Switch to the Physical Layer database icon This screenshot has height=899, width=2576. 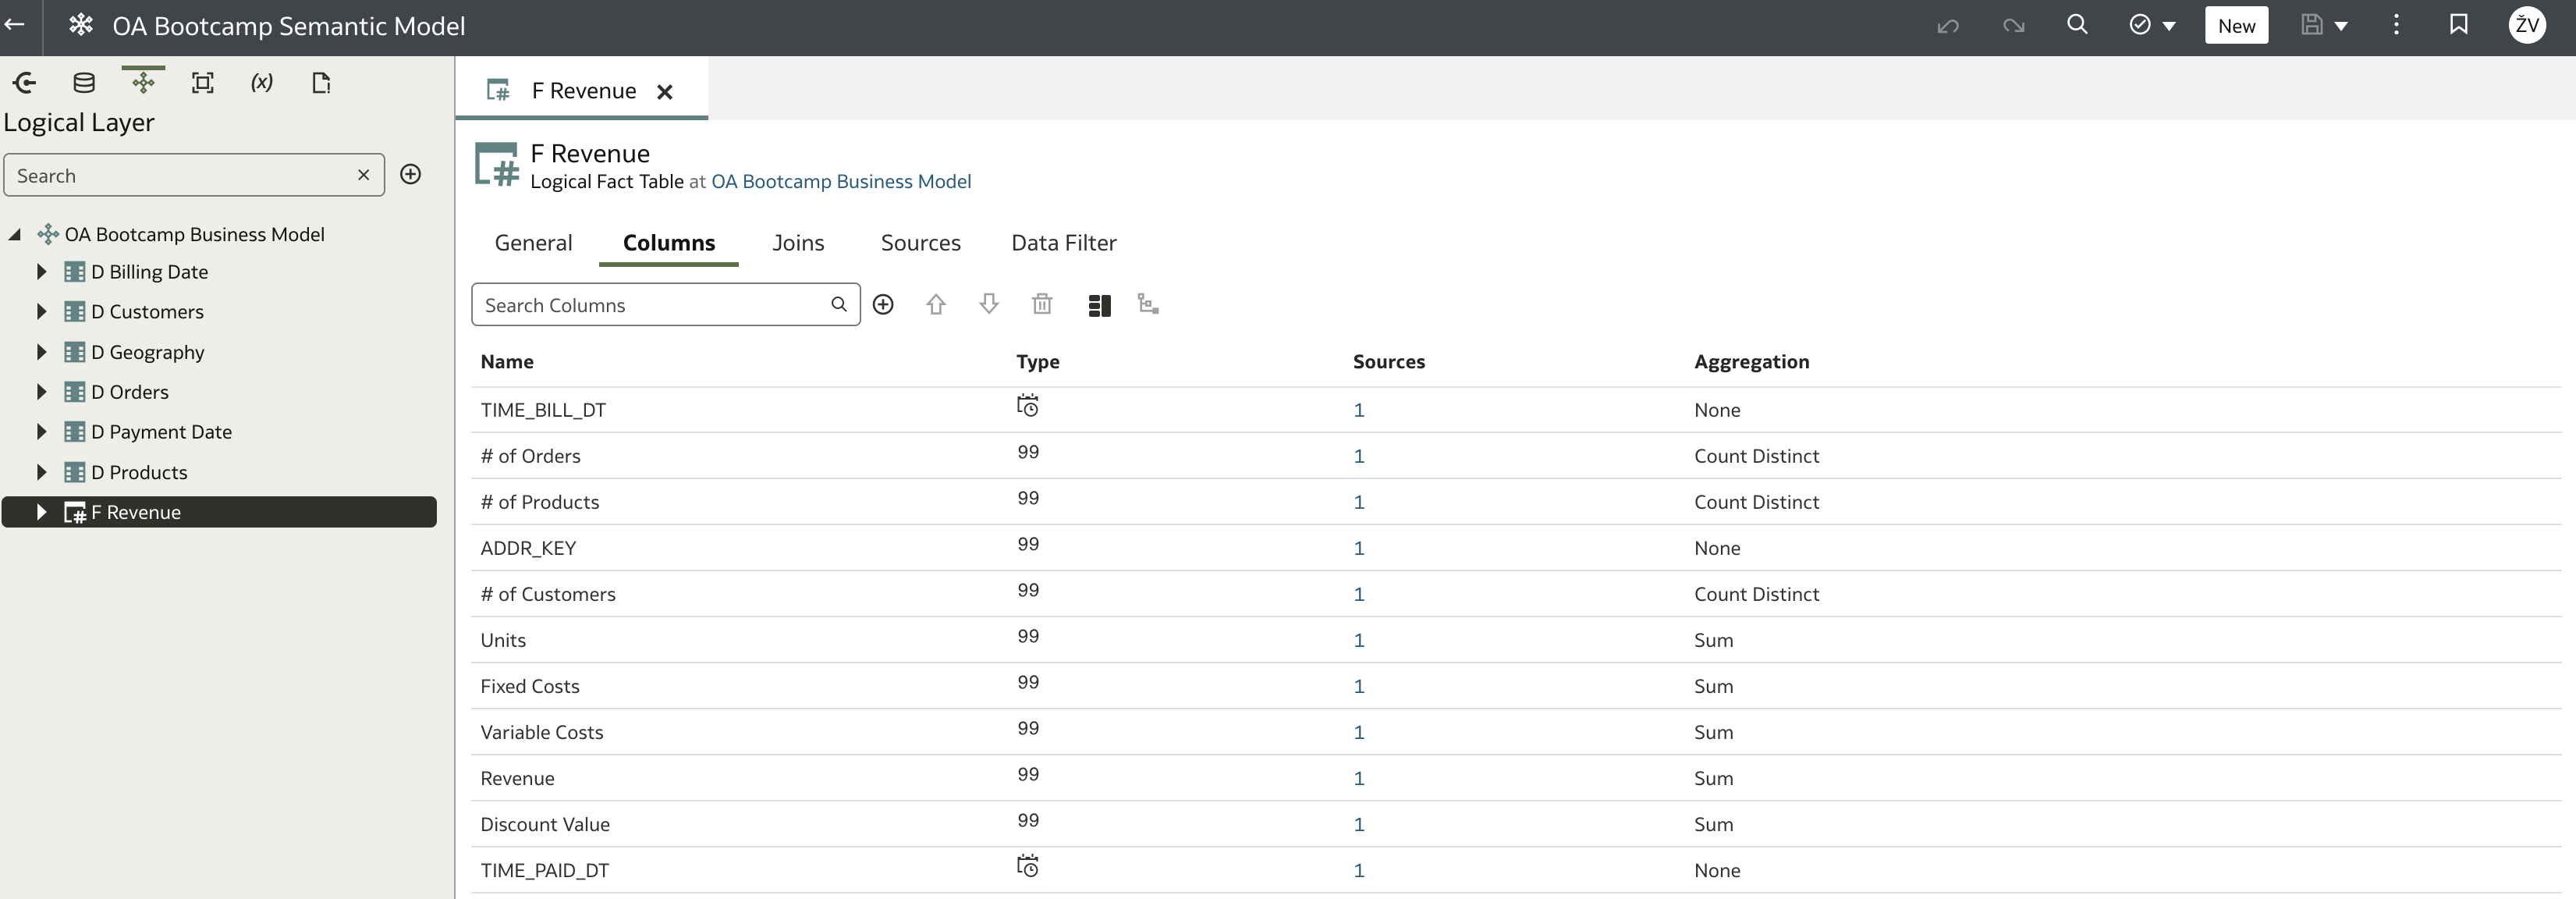pos(84,83)
